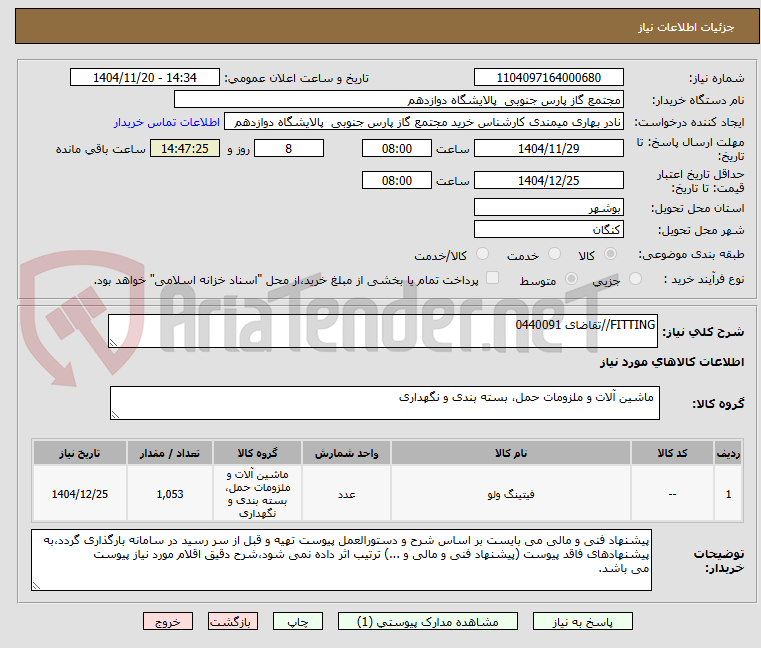This screenshot has width=761, height=648.
Task: Toggle the اسناد خزانه اسلامی payment checkbox
Action: 492,278
